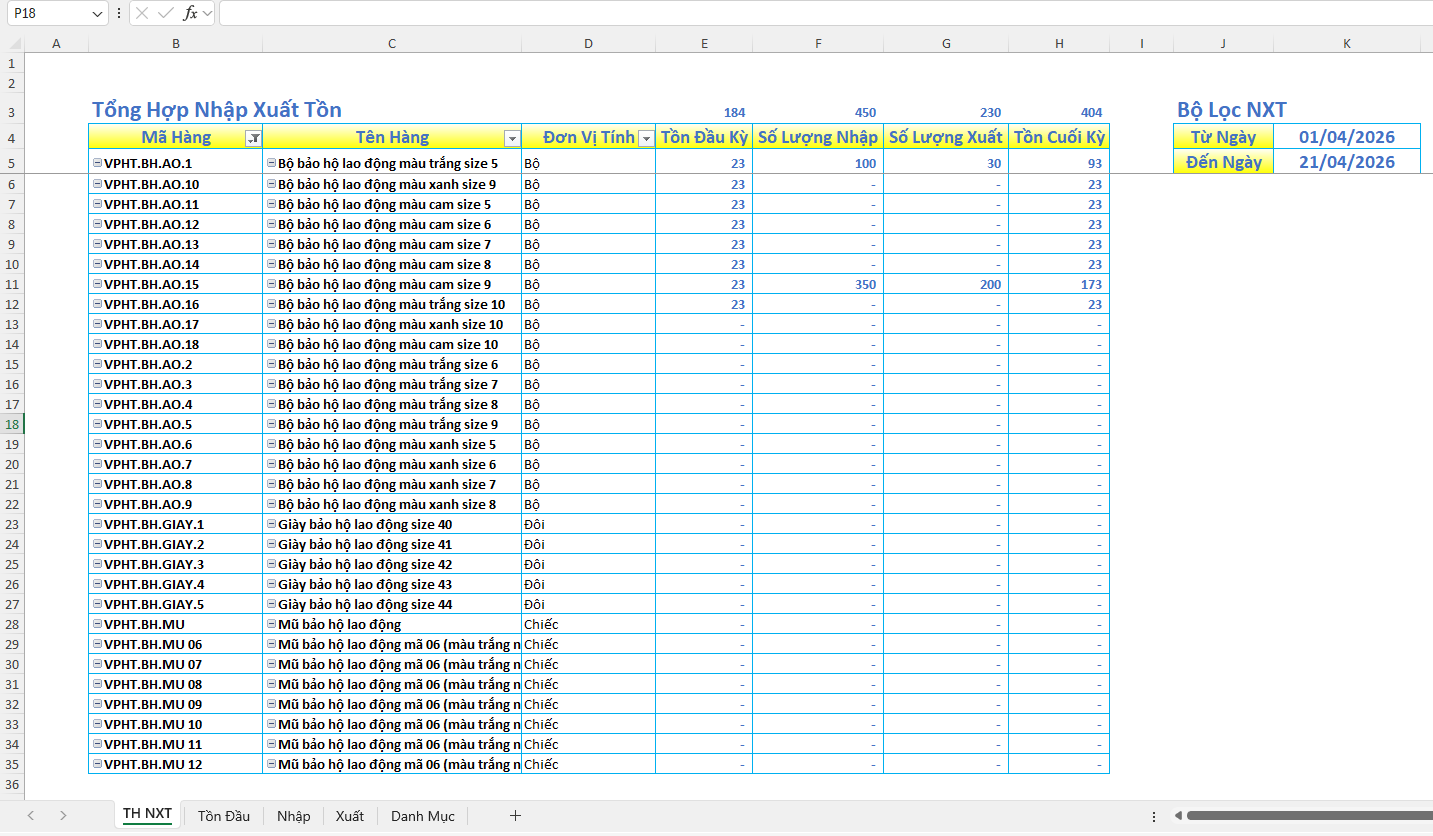Click the Enter checkmark in formula bar
Image resolution: width=1433 pixels, height=836 pixels.
[x=166, y=13]
